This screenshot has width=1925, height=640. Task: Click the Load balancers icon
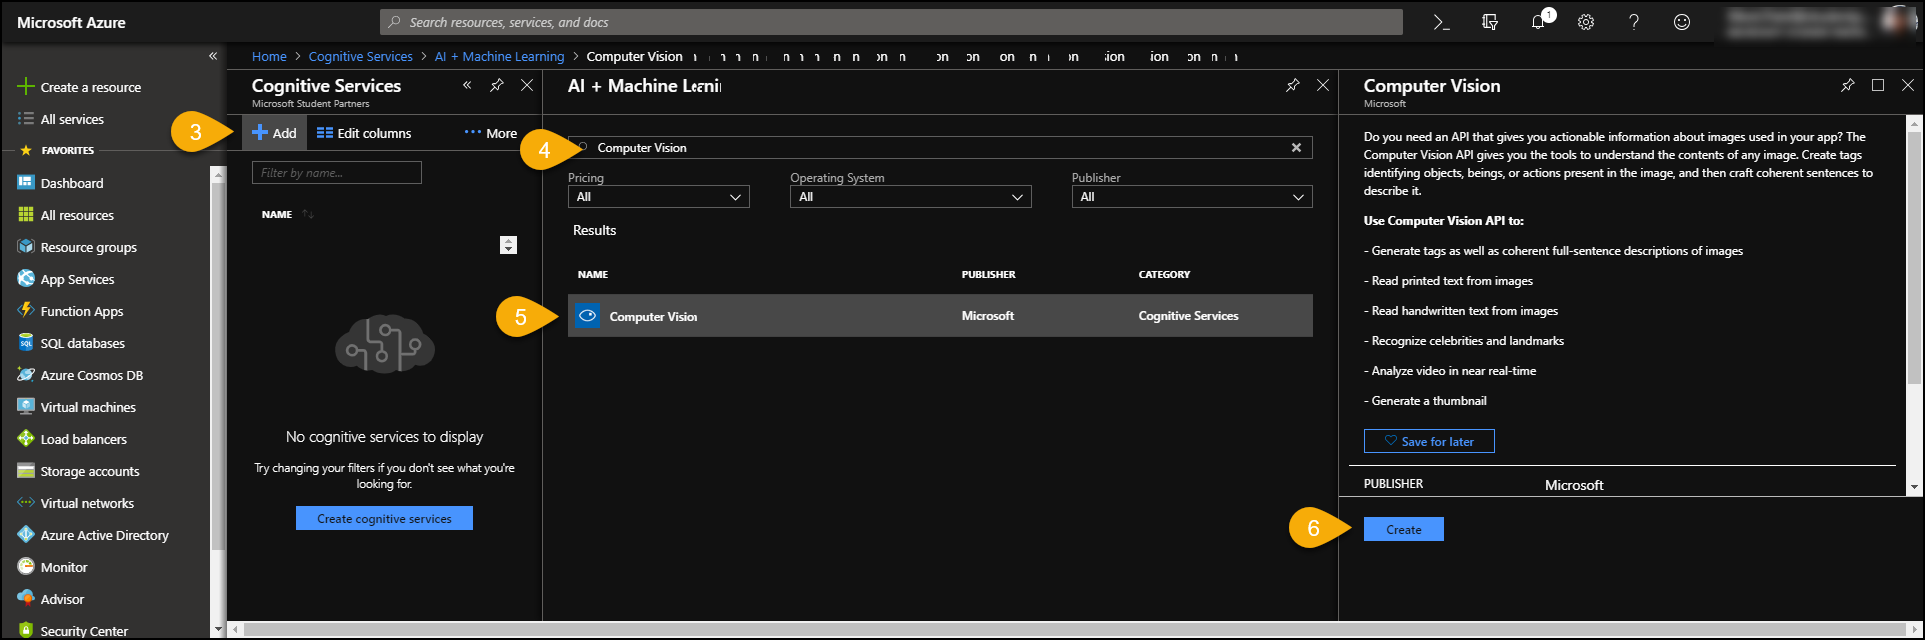click(26, 438)
